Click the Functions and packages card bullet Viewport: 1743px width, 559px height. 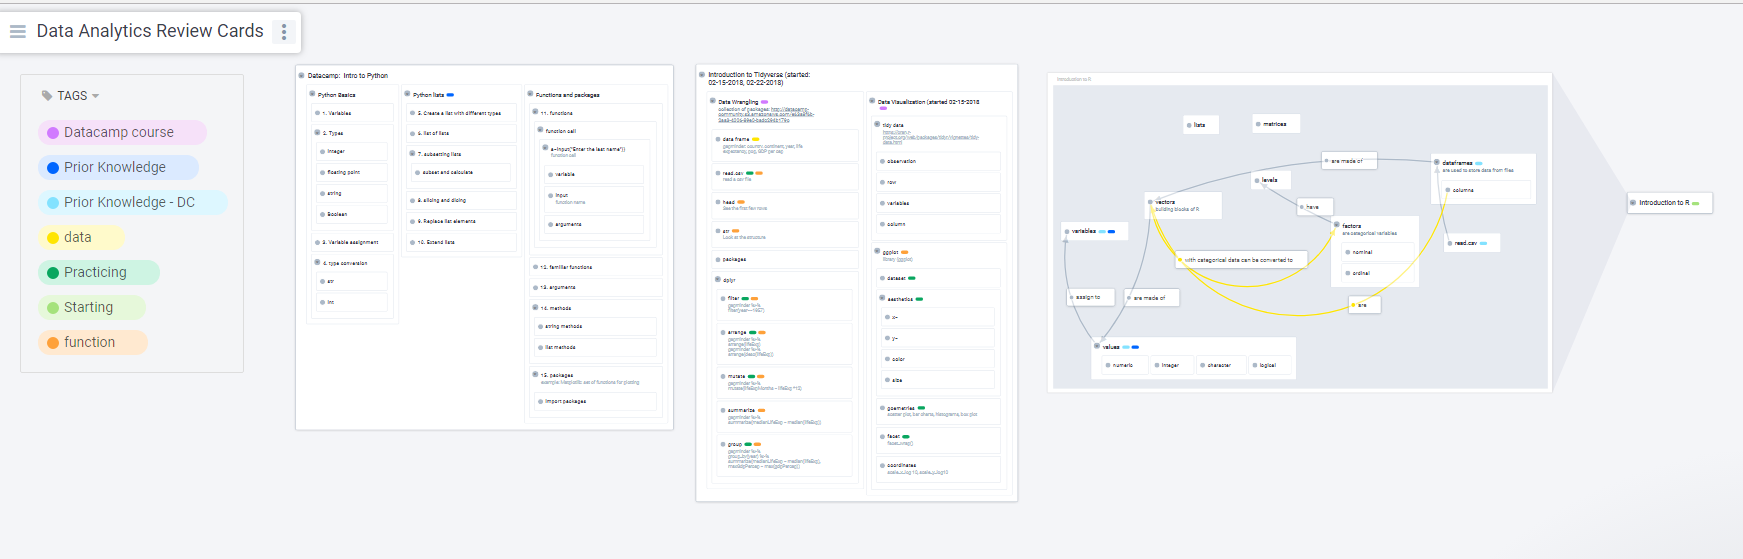[x=531, y=94]
